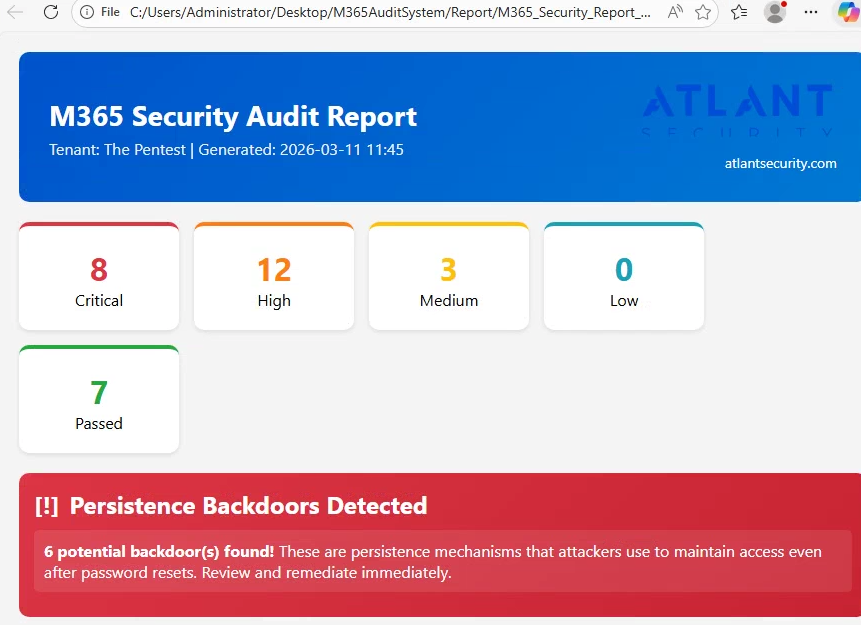The height and width of the screenshot is (625, 861).
Task: Click the Persistence Backdoors Detected heading
Action: pyautogui.click(x=248, y=506)
